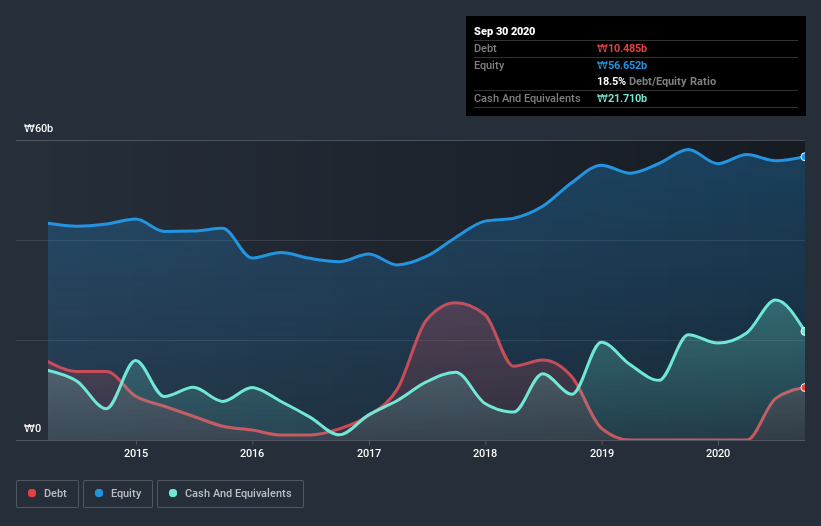Screen dimensions: 821x526
Task: Click the Sep 30 2020 tooltip date
Action: click(505, 31)
